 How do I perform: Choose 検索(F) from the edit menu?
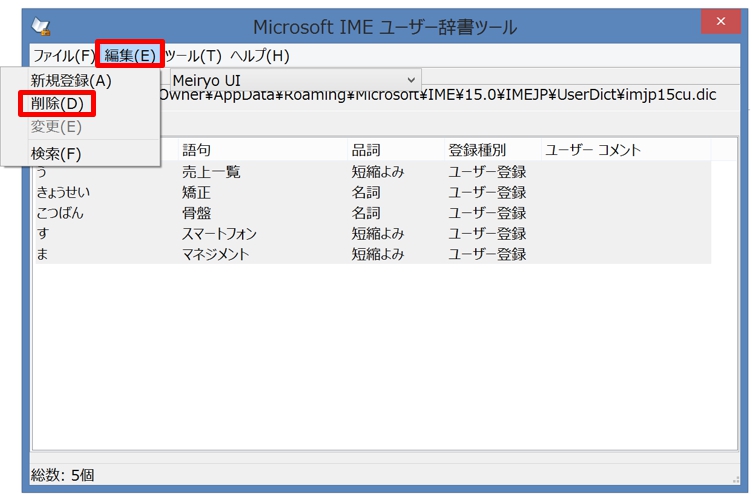(x=56, y=154)
